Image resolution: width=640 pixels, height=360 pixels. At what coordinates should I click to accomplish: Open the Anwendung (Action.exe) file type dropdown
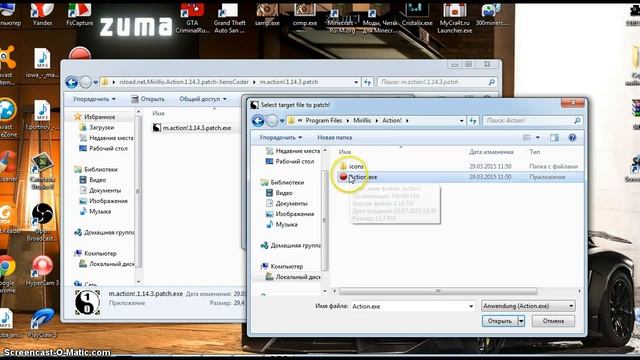[x=529, y=306]
